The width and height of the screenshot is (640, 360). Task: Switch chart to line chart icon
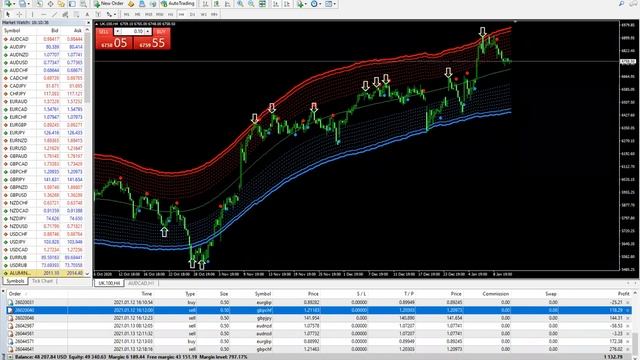227,4
